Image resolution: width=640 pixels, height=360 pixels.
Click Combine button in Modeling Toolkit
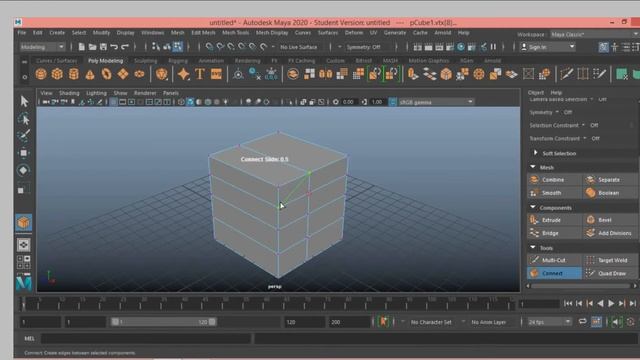point(554,180)
